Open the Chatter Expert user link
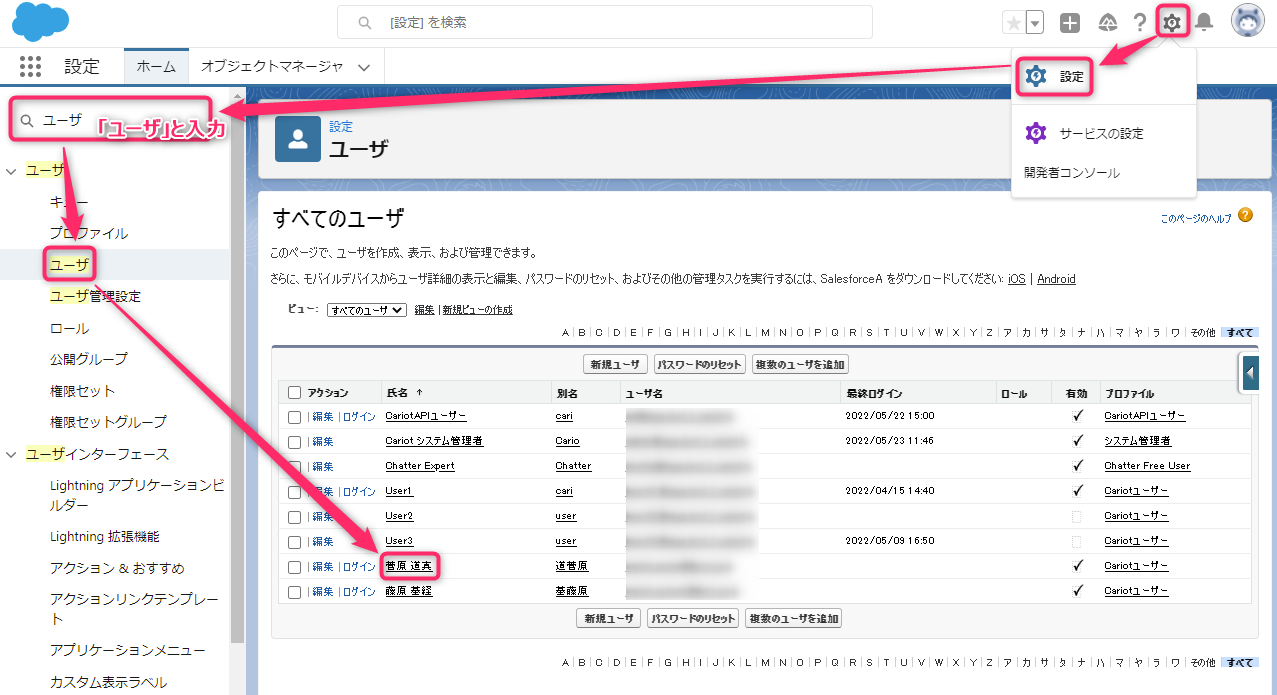The image size is (1277, 695). [420, 466]
